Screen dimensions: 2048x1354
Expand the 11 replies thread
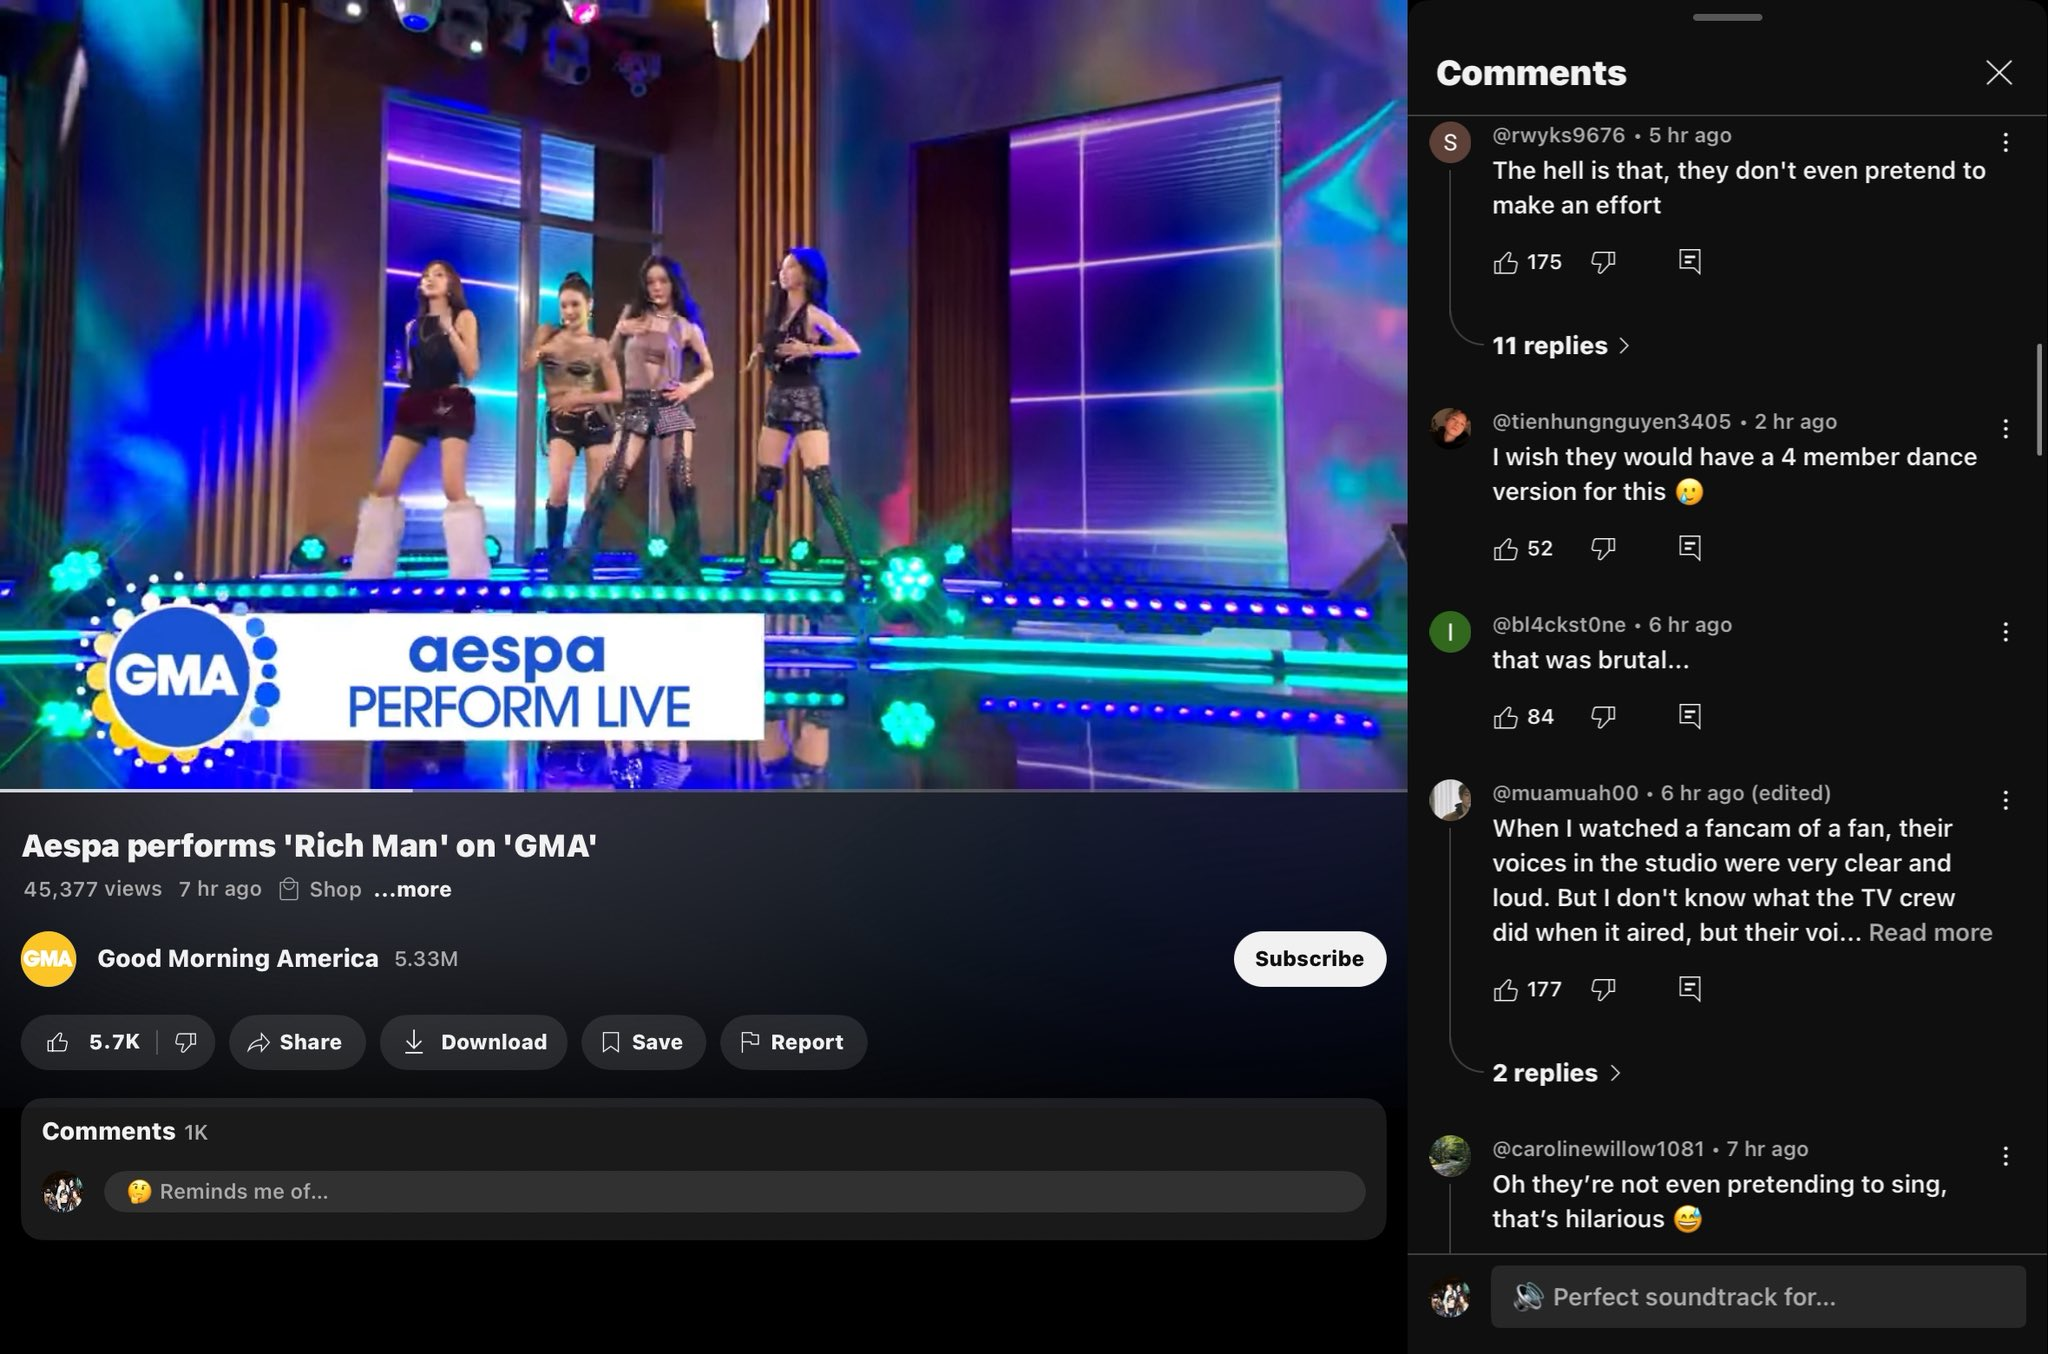(1561, 346)
